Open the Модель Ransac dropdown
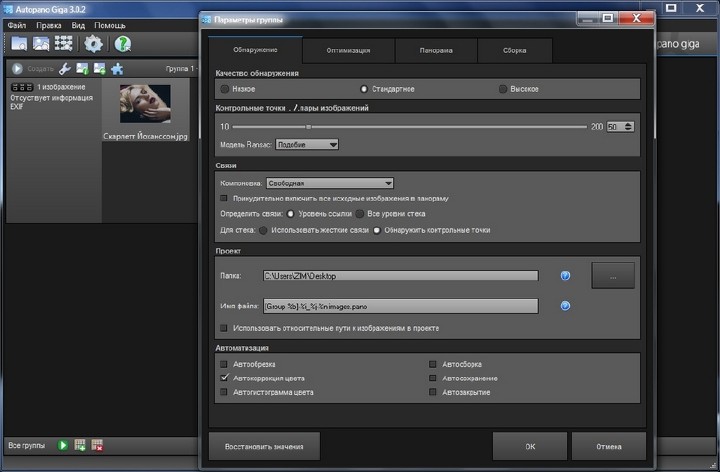 pos(307,144)
